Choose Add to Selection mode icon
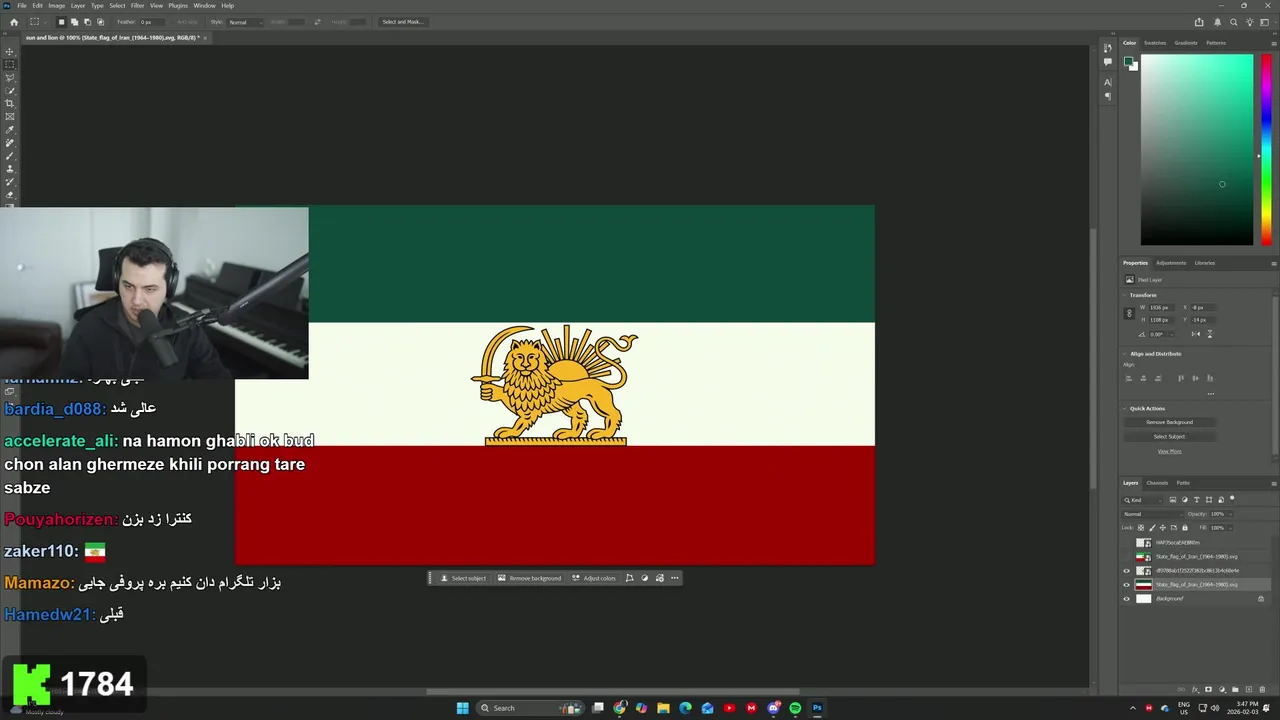Viewport: 1280px width, 720px height. [74, 22]
